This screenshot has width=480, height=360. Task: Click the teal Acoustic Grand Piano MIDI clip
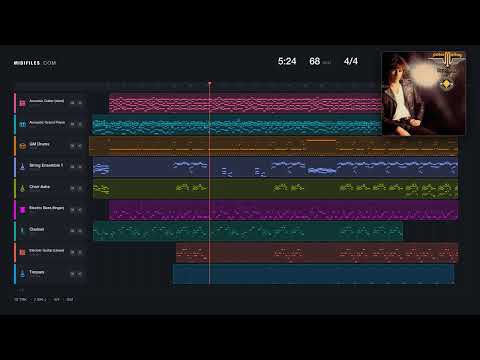pos(237,125)
